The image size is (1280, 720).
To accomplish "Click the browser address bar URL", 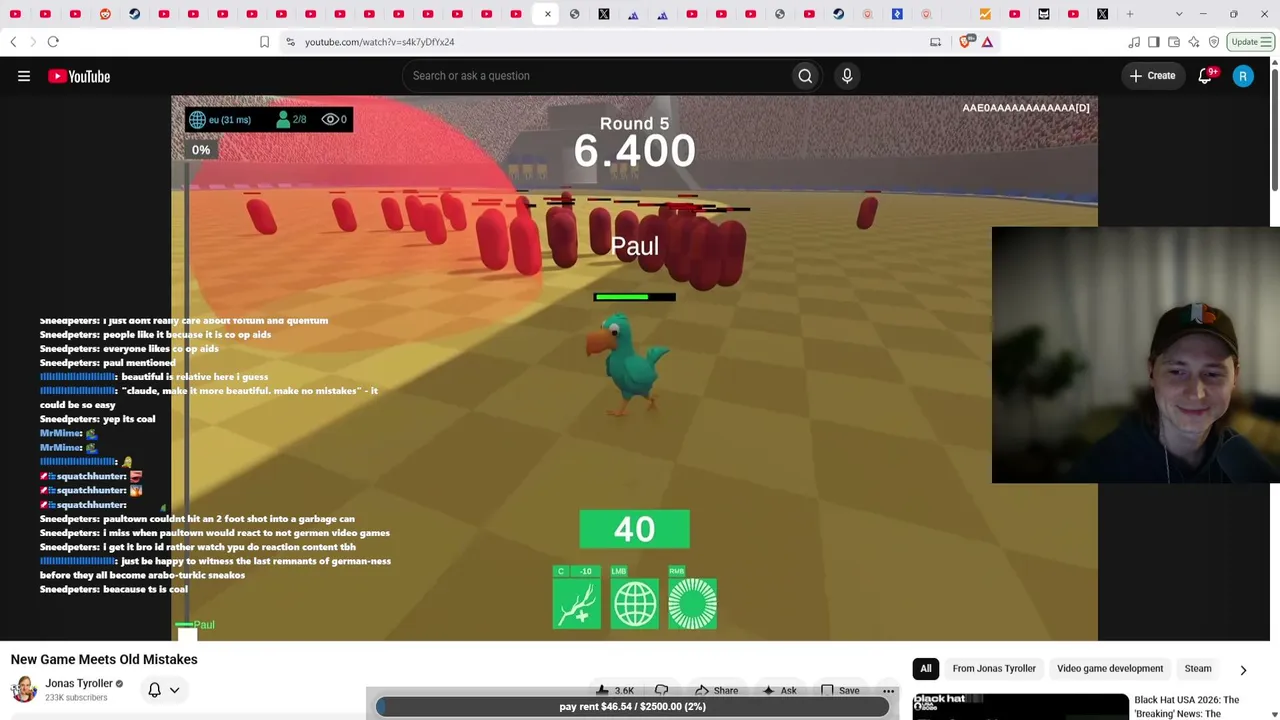I will click(x=380, y=42).
